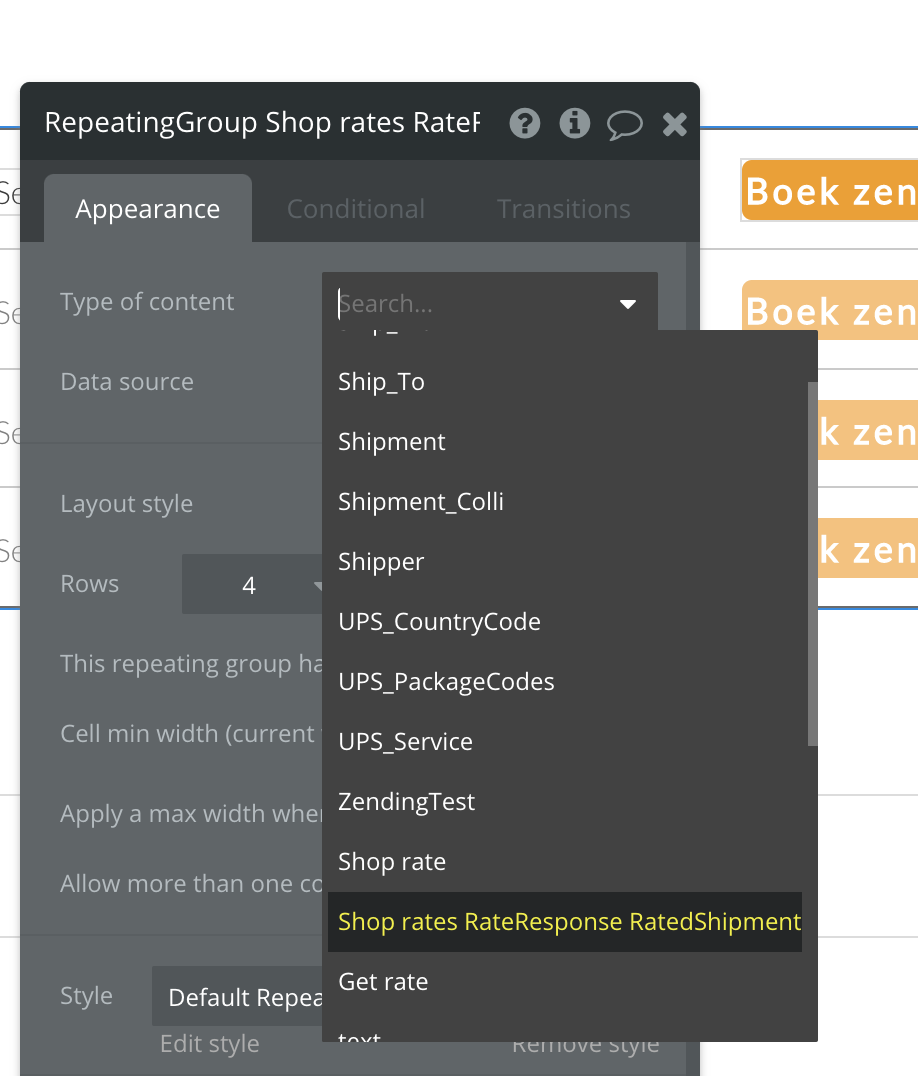Click the type search input field

click(x=470, y=303)
